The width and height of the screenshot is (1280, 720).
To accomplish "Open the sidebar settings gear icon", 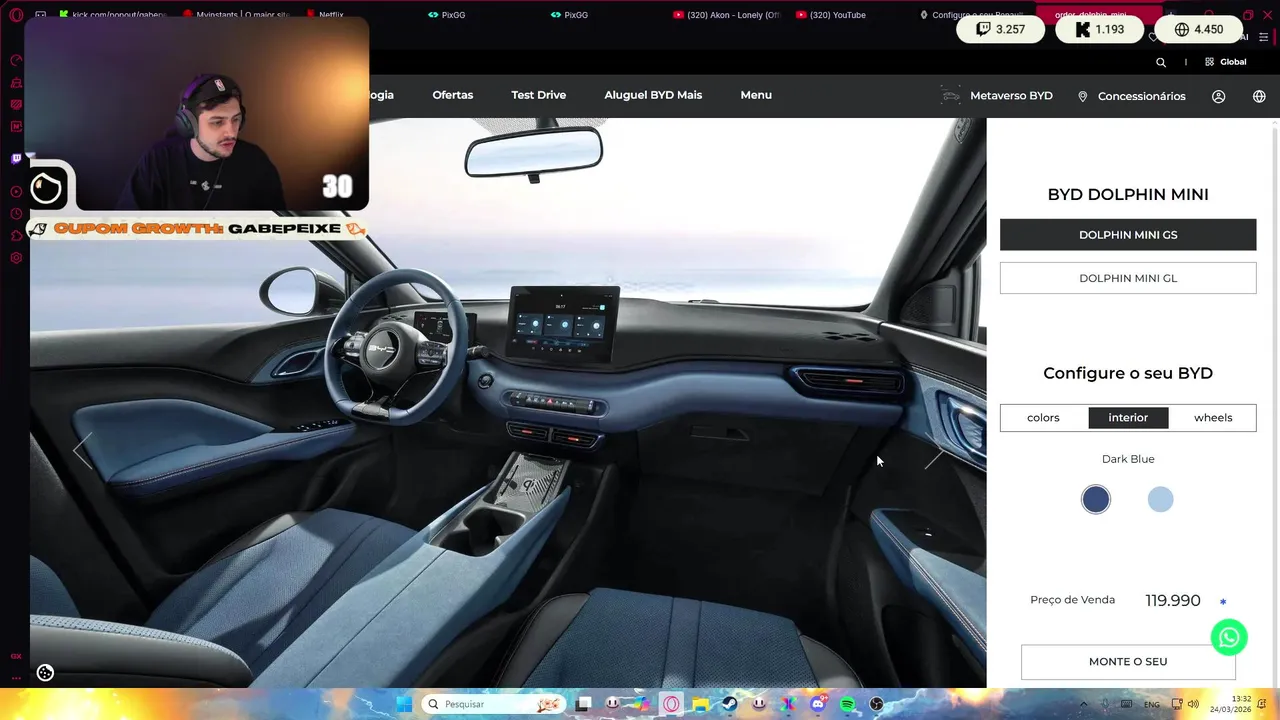I will coord(16,258).
